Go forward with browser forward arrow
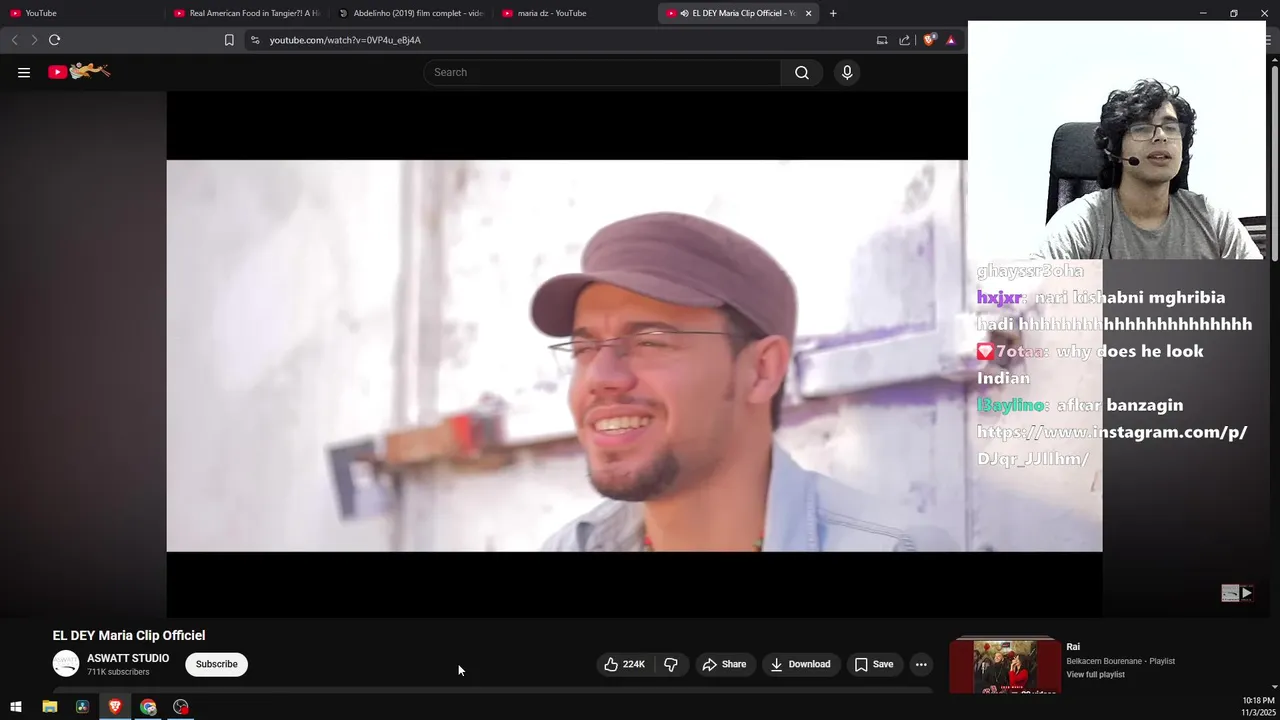 point(34,40)
